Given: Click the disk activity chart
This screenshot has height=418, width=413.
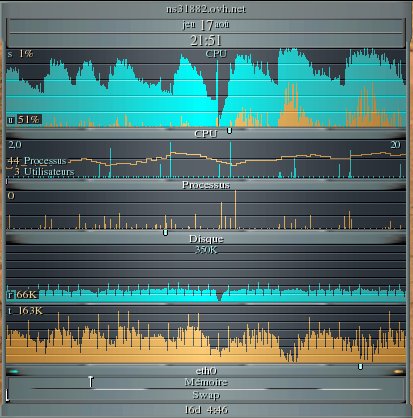Looking at the screenshot, I should click(206, 210).
